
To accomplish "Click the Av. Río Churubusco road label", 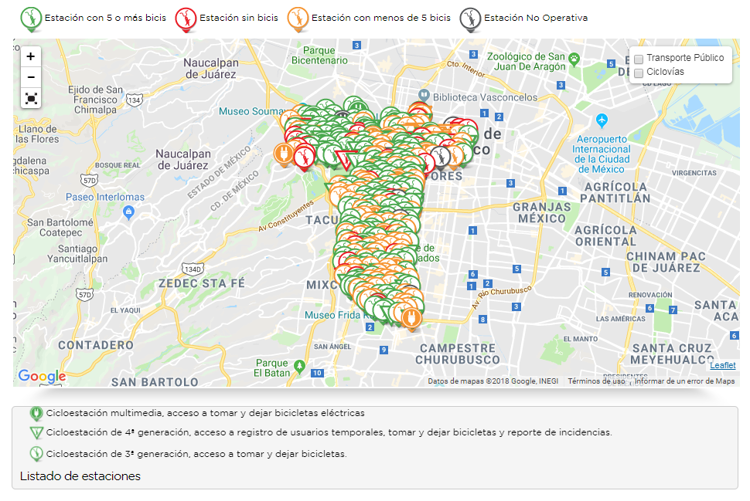I will (x=501, y=297).
